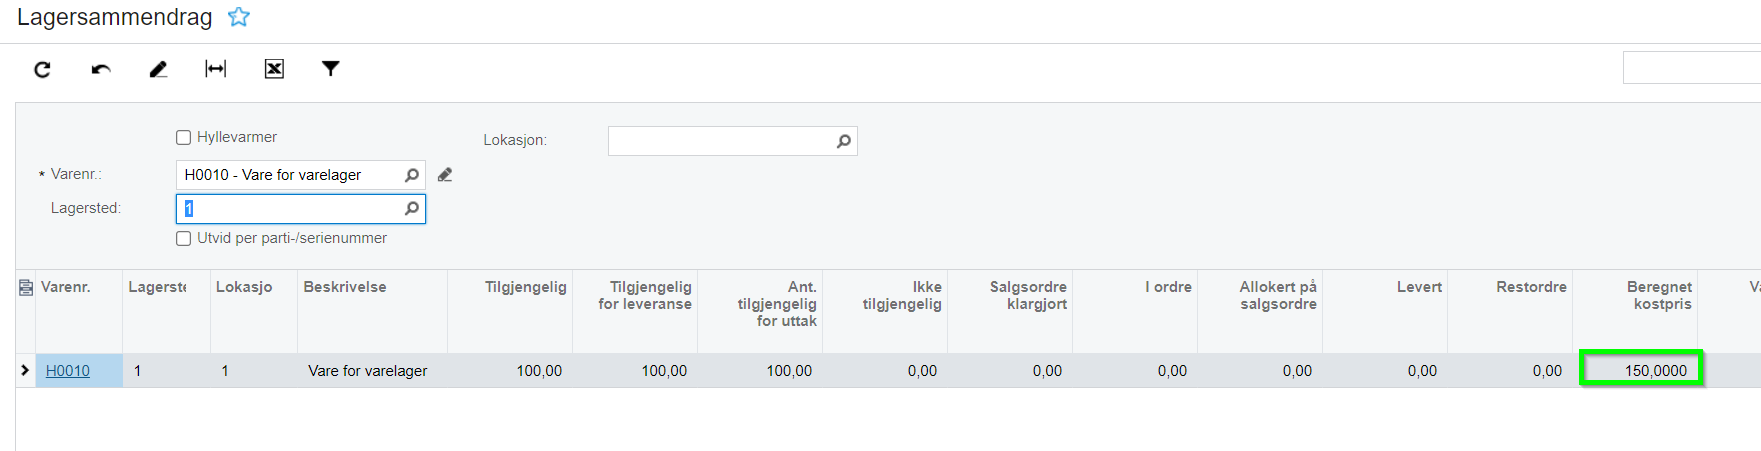Open the Lokasjon lookup magnifier
The image size is (1761, 451).
pyautogui.click(x=844, y=141)
